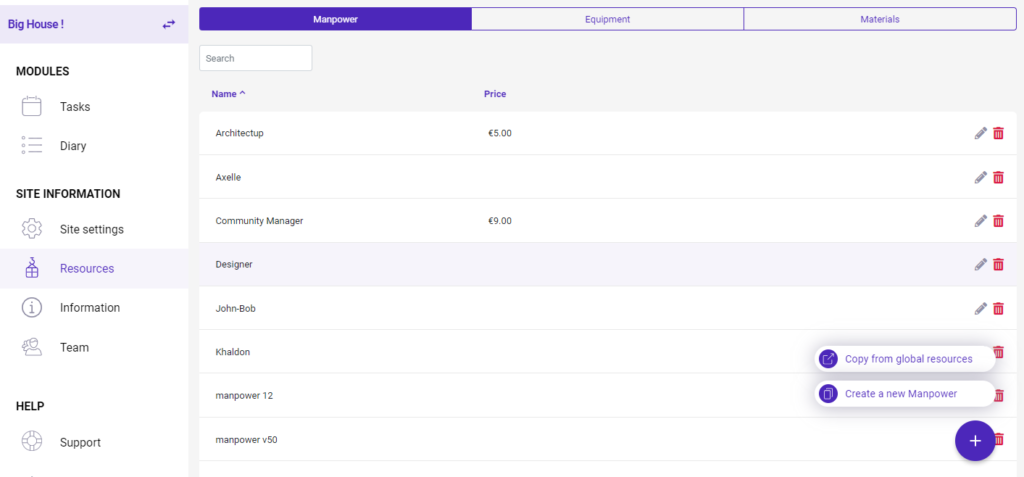Open the Information page
The image size is (1024, 477).
(x=90, y=308)
